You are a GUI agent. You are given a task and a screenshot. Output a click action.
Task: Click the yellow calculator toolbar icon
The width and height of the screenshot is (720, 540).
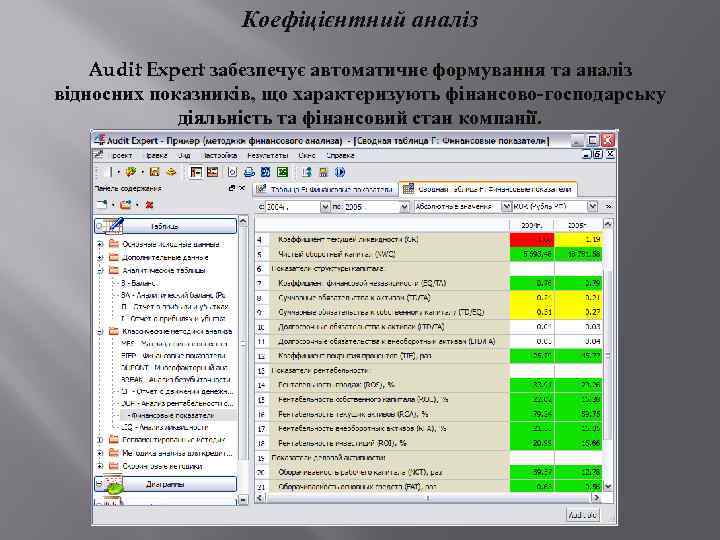324,172
